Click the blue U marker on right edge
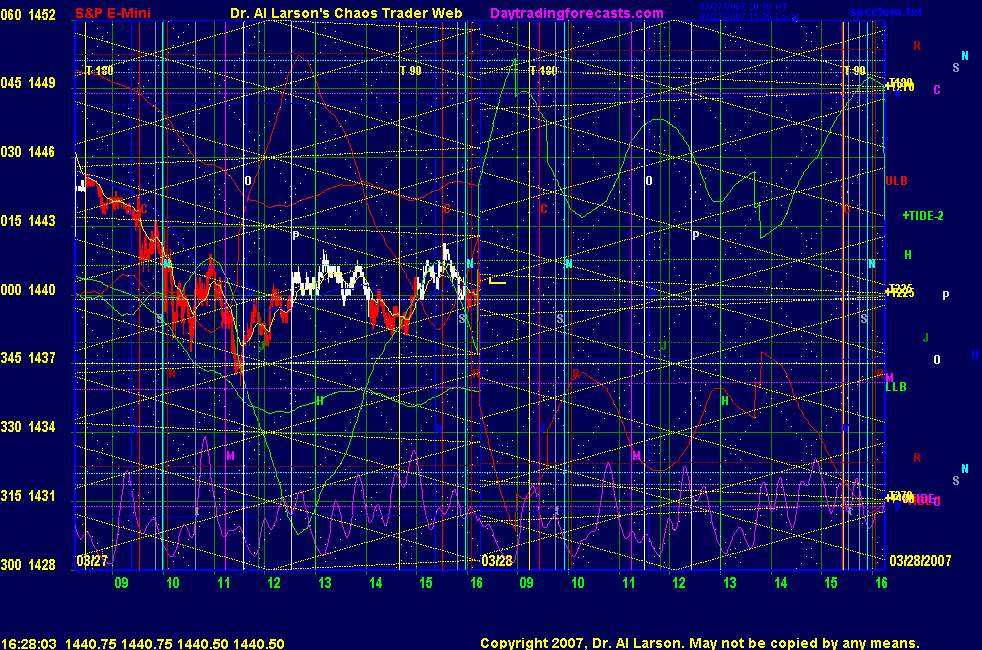This screenshot has height=650, width=982. click(x=973, y=355)
